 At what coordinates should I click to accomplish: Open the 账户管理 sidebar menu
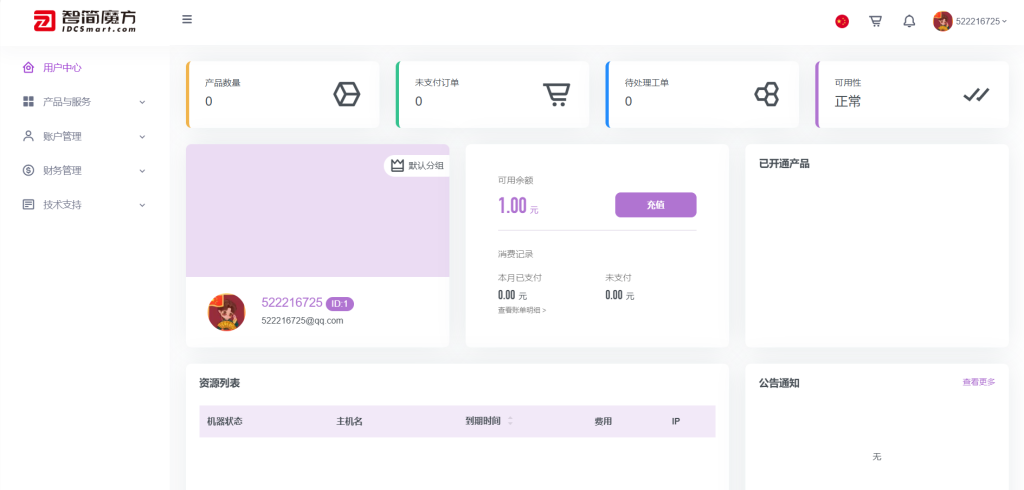(84, 136)
